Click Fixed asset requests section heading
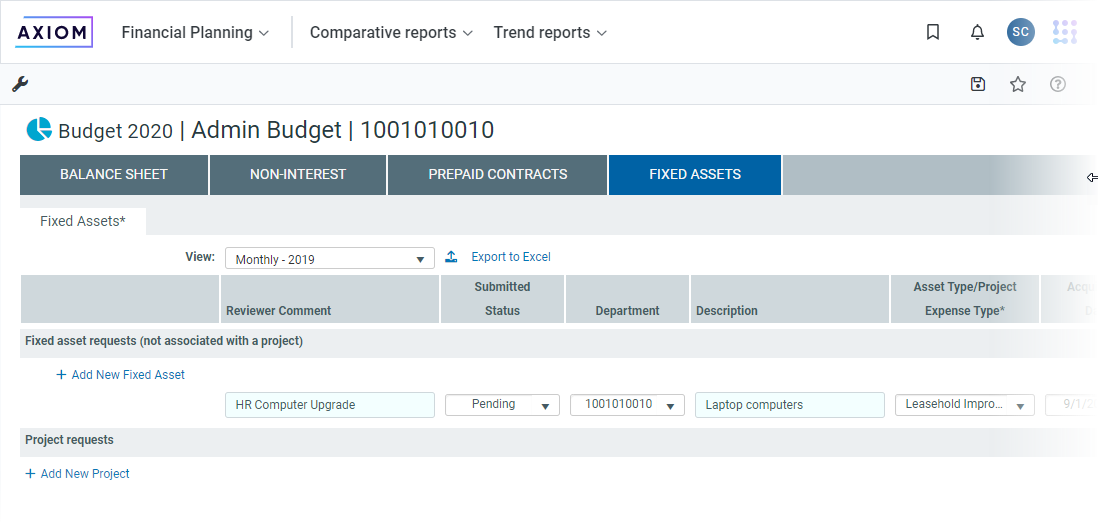This screenshot has height=523, width=1098. [164, 342]
